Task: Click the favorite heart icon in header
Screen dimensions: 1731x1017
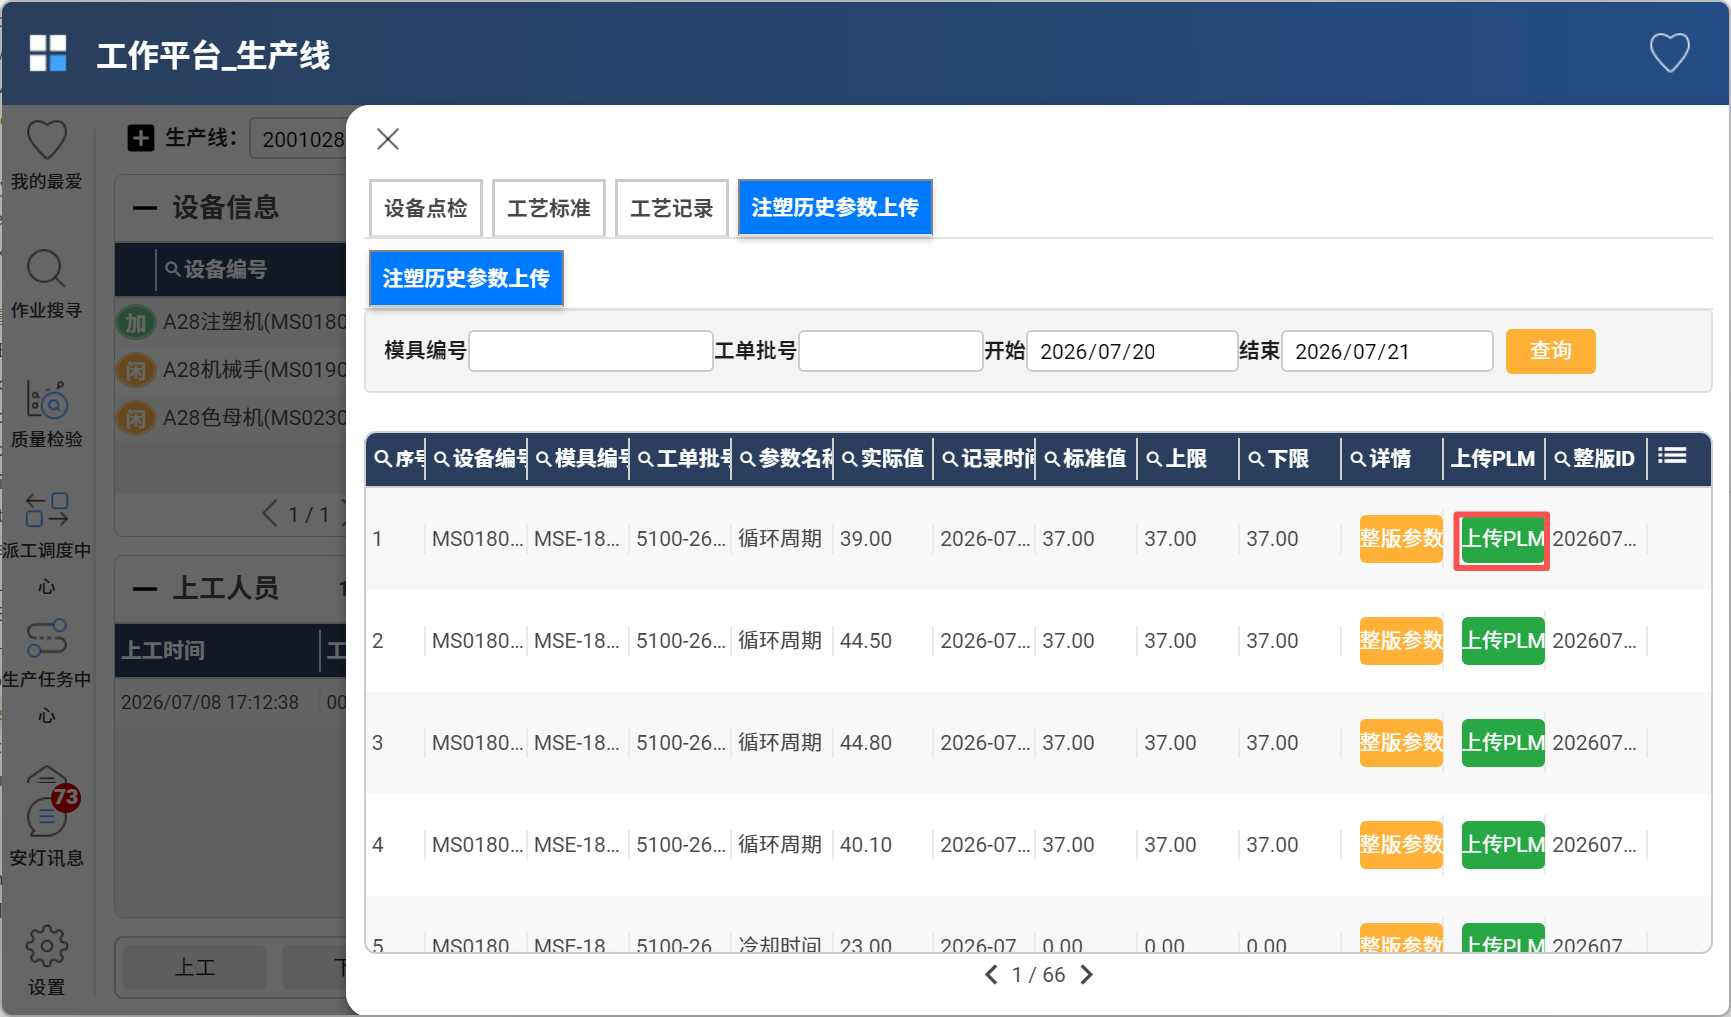Action: point(1669,53)
